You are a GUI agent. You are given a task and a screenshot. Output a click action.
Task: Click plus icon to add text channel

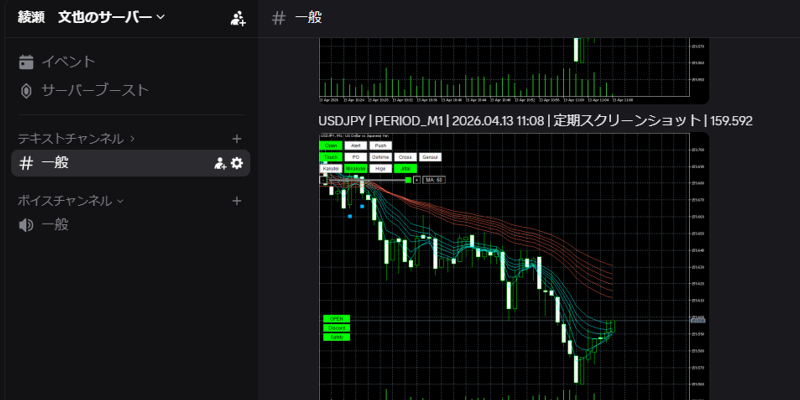click(x=237, y=139)
